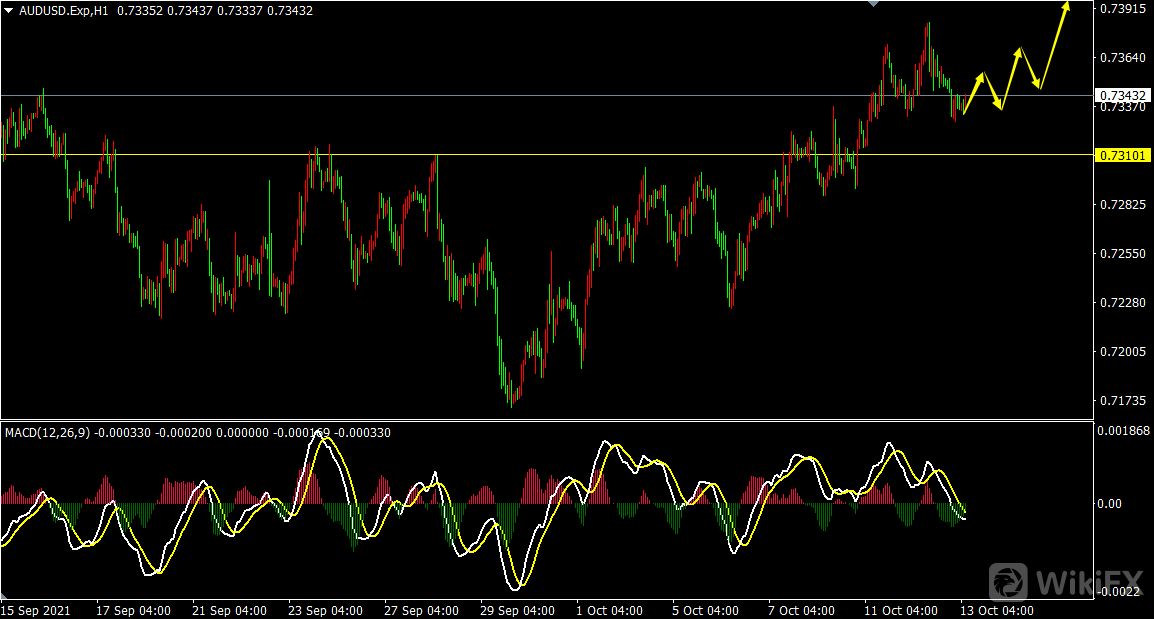Click the 0.73915 price scale label
Screen dimensions: 1154x619
(1122, 9)
